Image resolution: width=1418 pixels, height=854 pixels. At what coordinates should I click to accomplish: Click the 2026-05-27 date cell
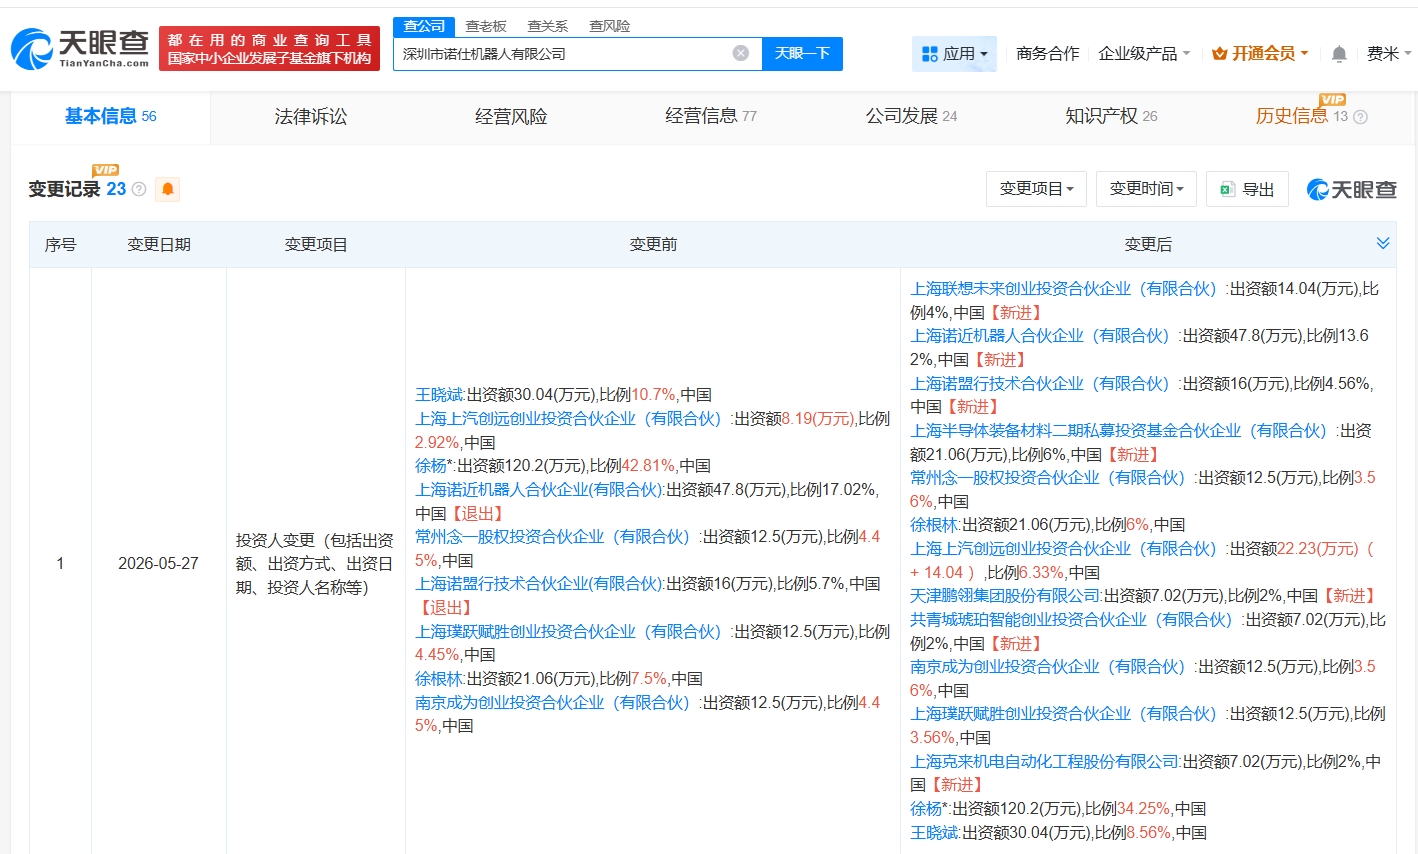[158, 564]
